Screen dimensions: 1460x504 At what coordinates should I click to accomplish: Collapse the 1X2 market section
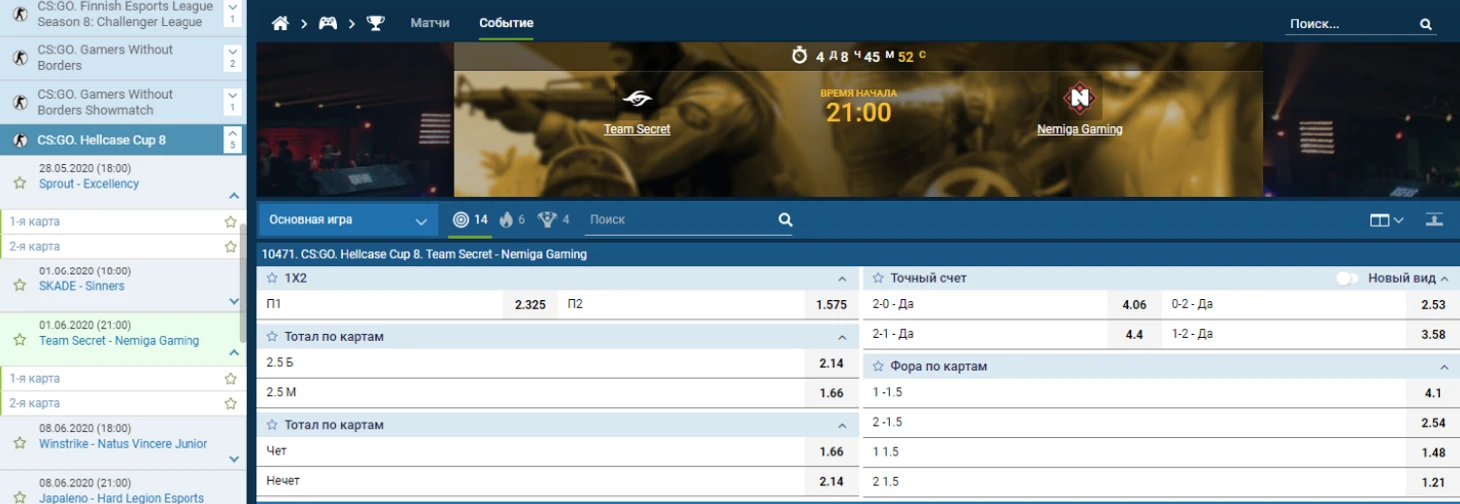(842, 279)
